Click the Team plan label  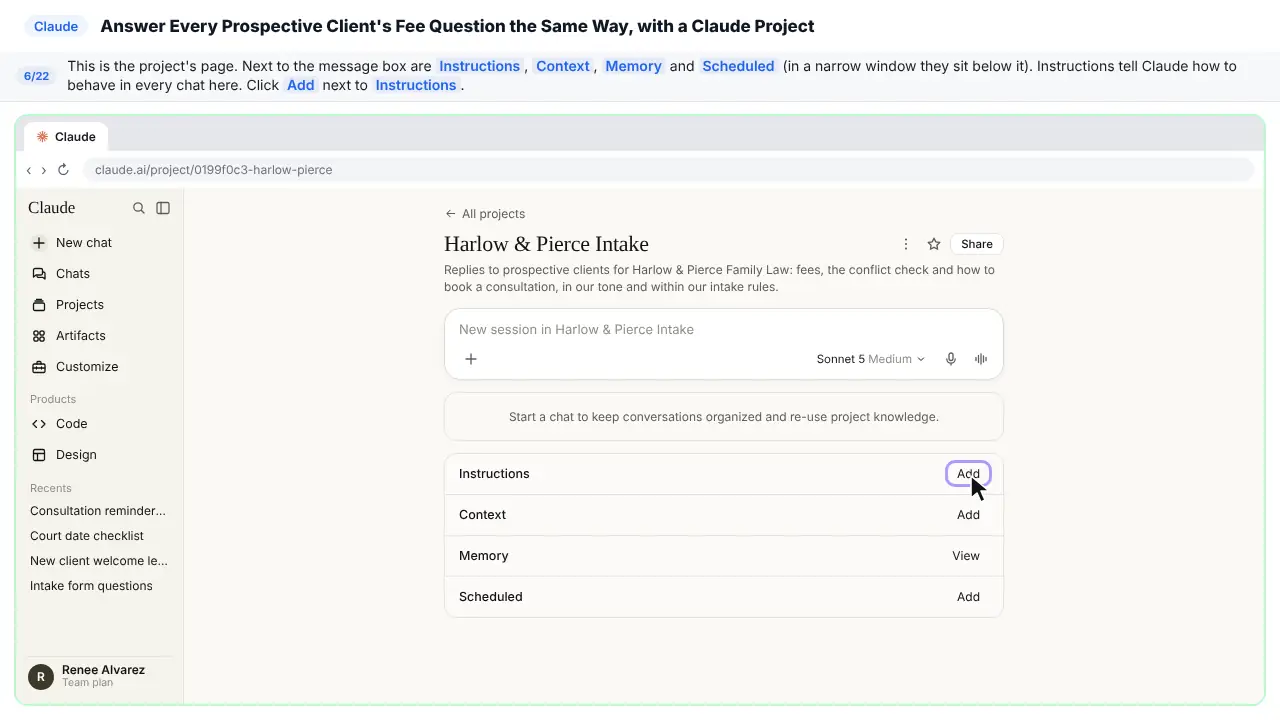(87, 683)
